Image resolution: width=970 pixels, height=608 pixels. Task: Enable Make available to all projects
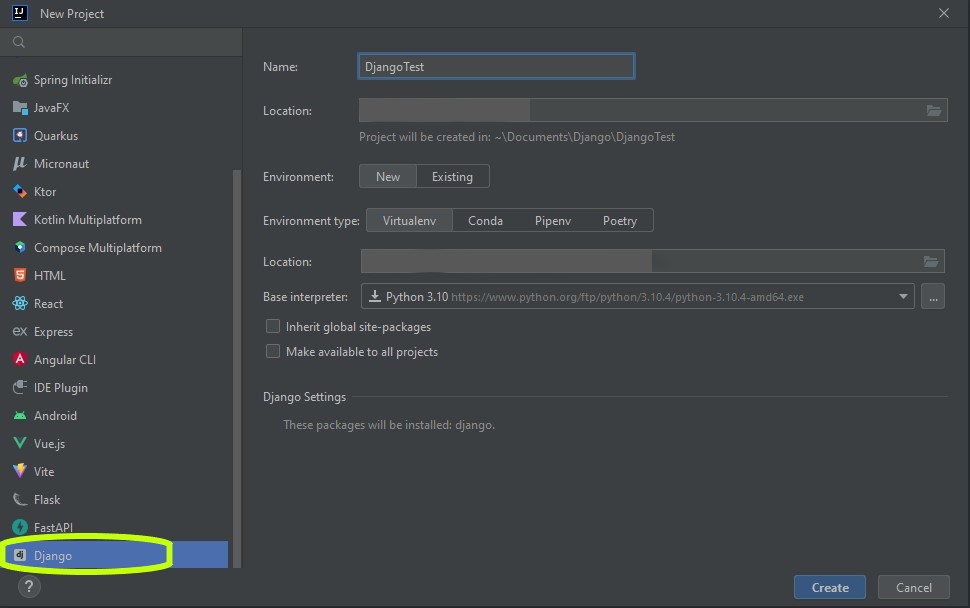[x=273, y=351]
